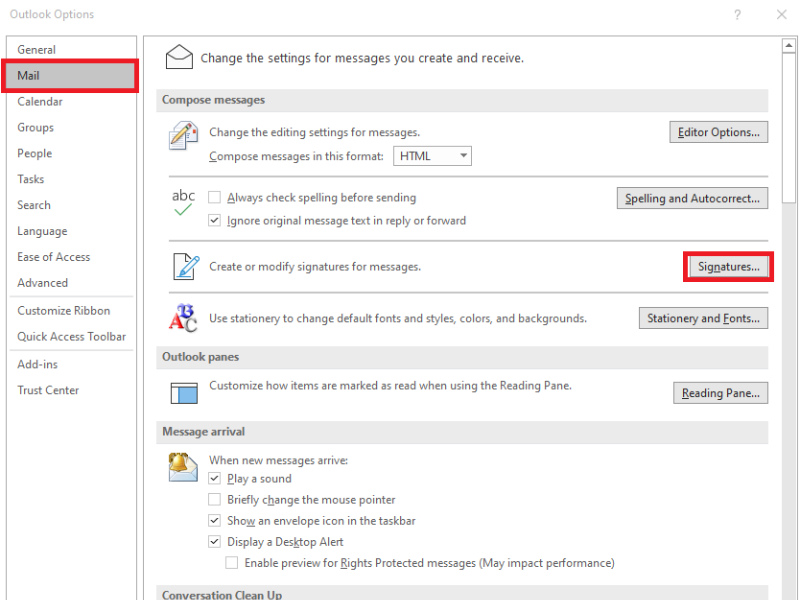Open the Calendar options category
This screenshot has width=800, height=600.
click(x=71, y=102)
